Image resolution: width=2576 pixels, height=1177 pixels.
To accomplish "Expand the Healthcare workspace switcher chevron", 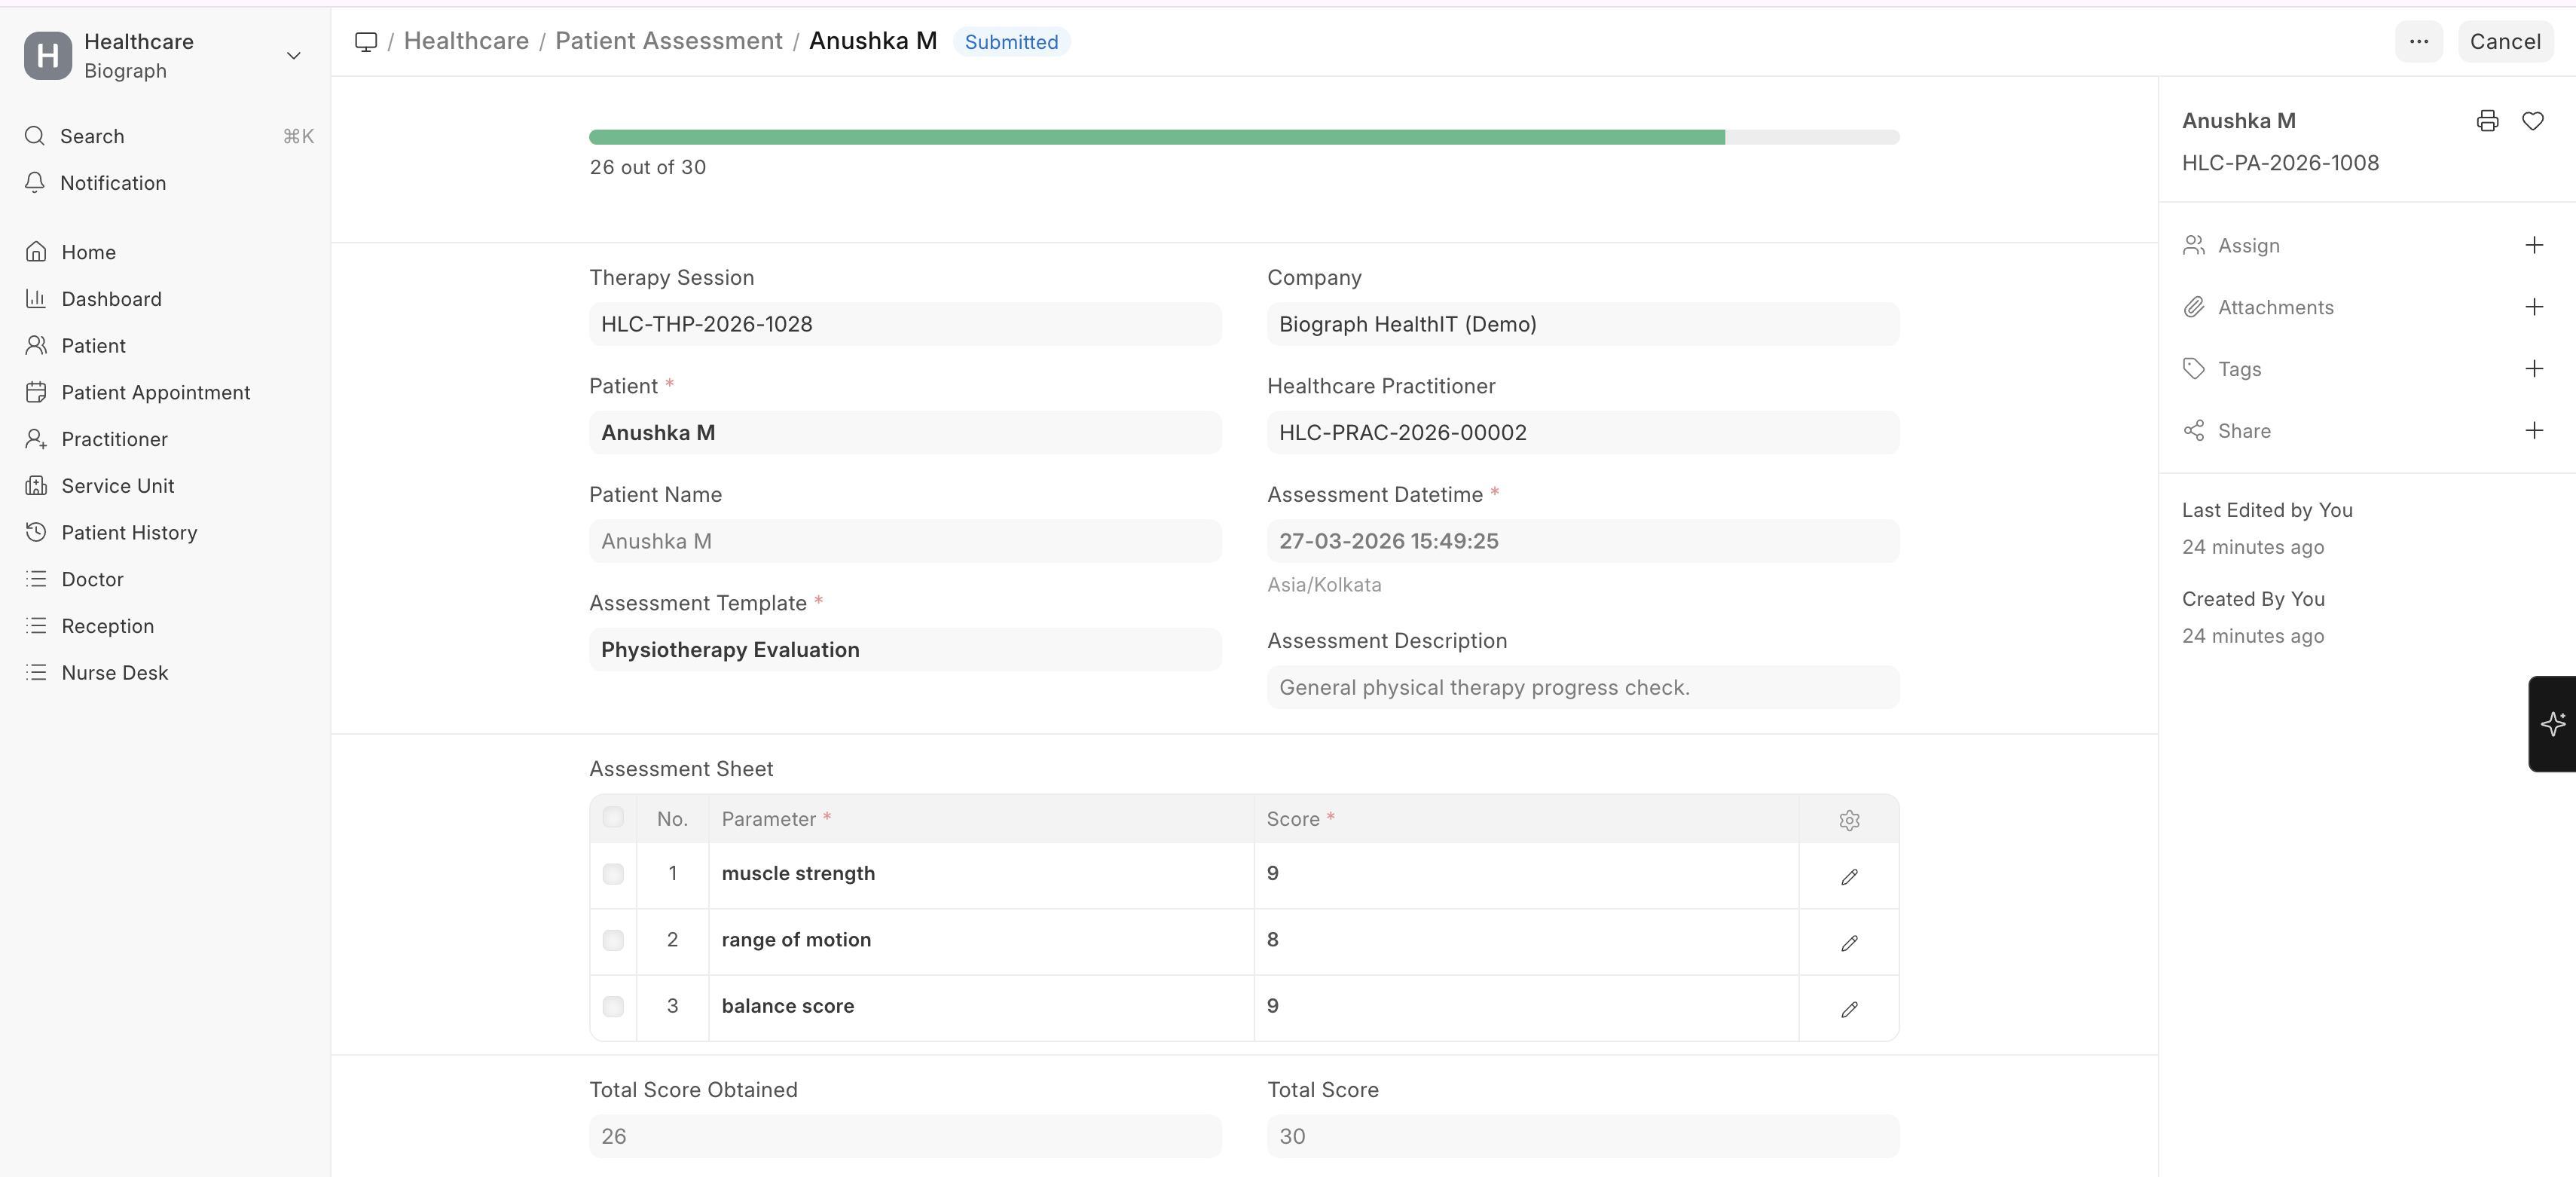I will click(x=293, y=56).
